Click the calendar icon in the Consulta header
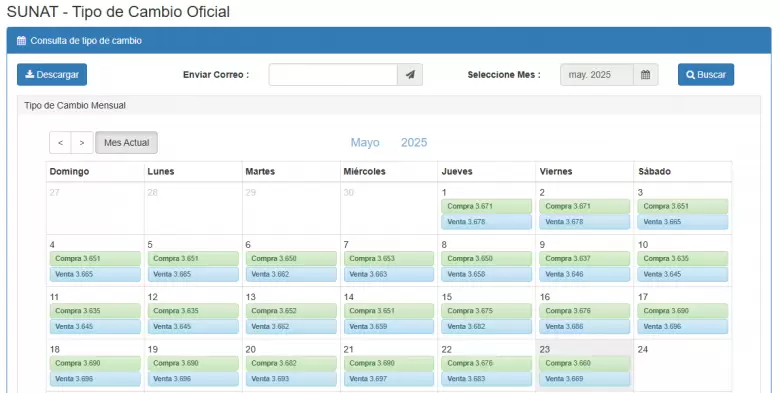 21,41
